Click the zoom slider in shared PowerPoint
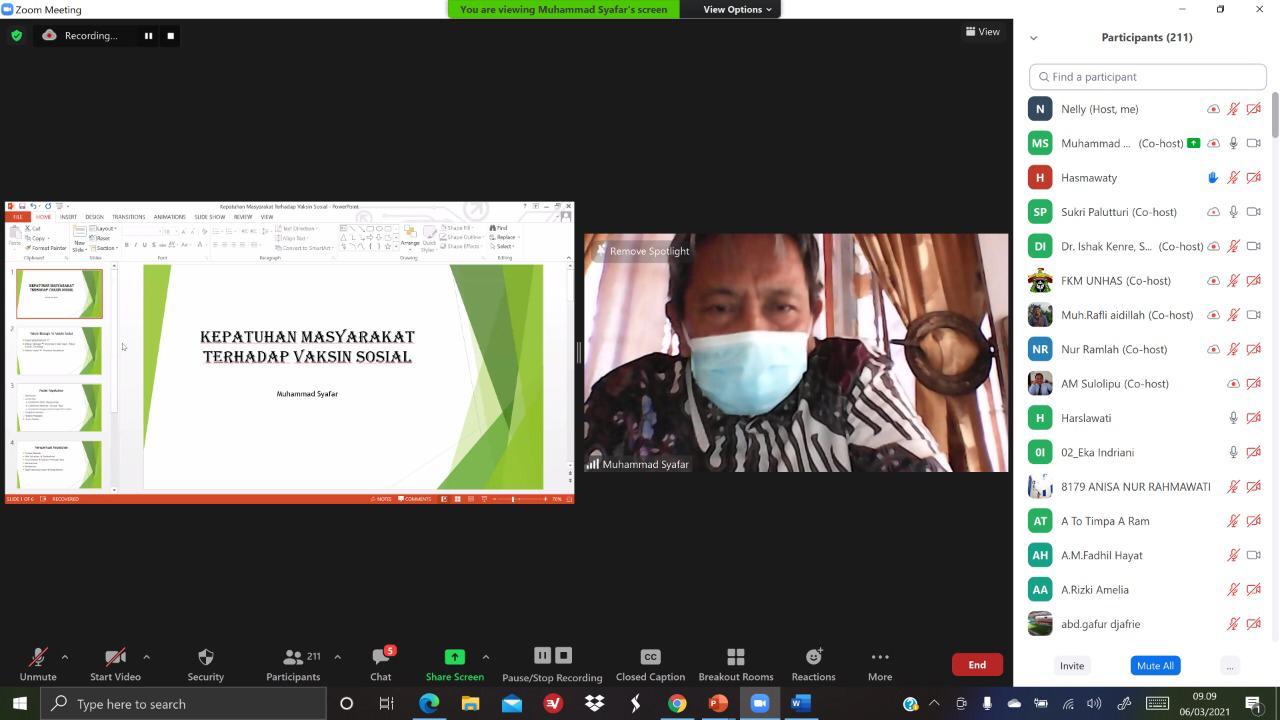 pyautogui.click(x=513, y=498)
